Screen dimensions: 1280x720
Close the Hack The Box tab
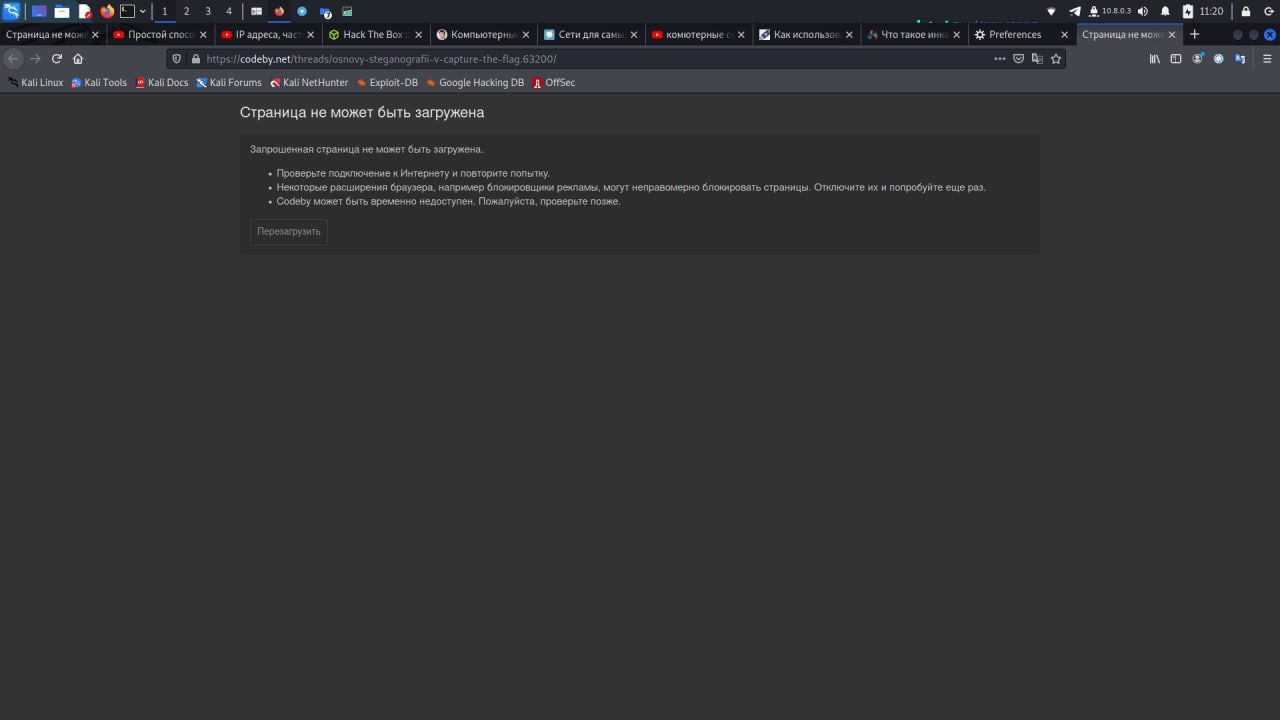[418, 34]
